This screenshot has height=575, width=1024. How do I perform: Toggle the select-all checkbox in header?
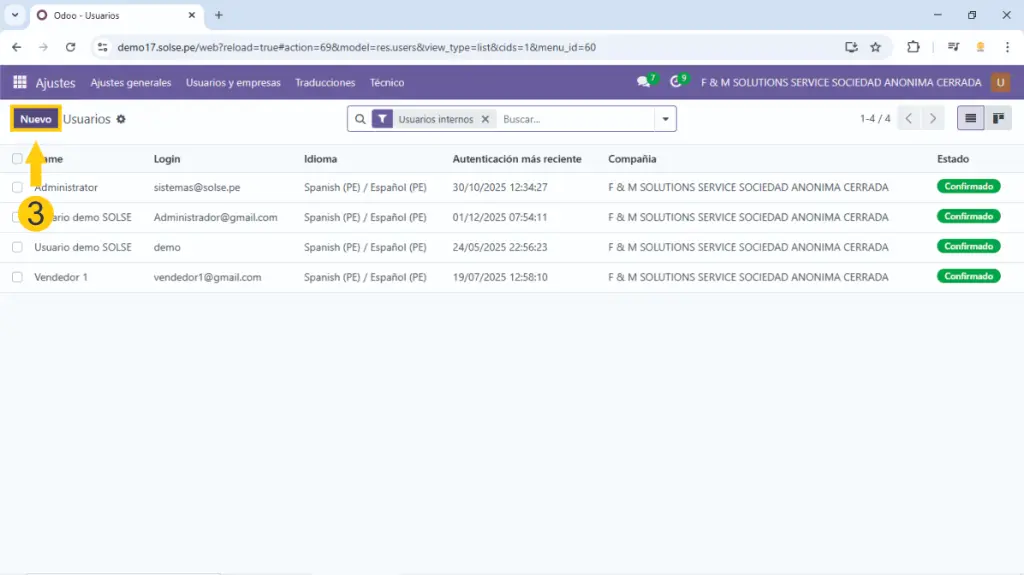pos(17,159)
